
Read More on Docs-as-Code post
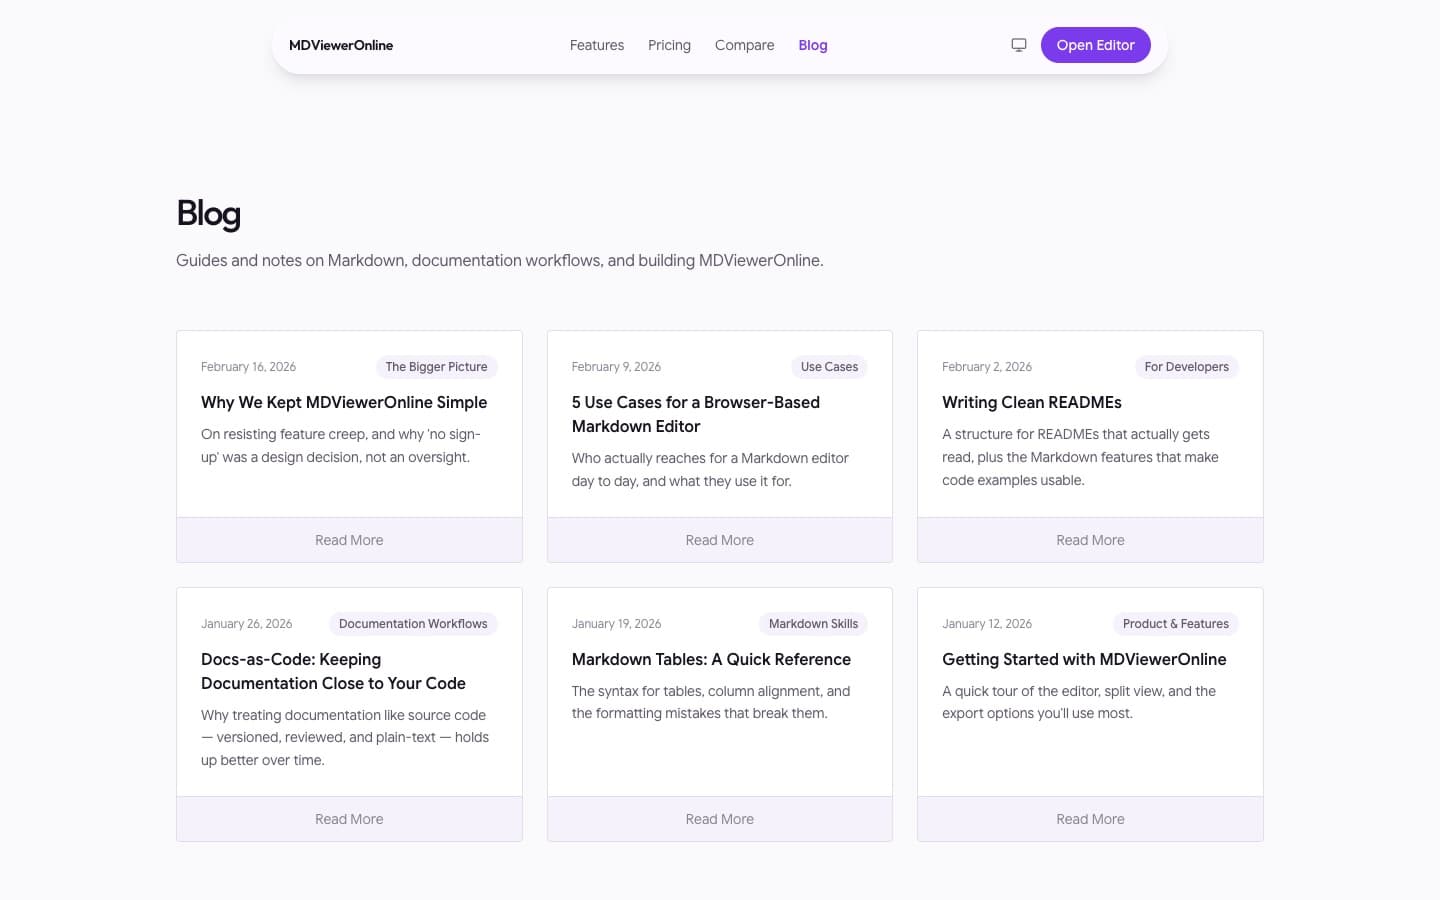(349, 819)
